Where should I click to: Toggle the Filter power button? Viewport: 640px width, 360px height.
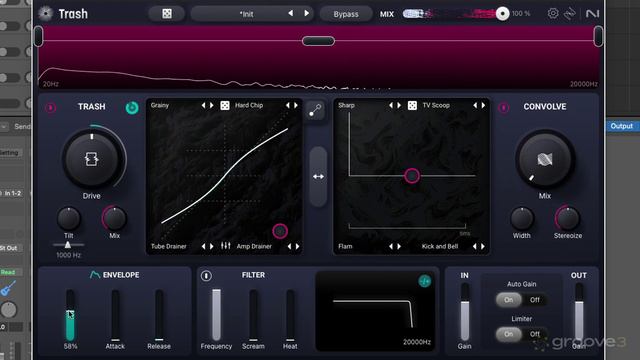click(x=206, y=276)
